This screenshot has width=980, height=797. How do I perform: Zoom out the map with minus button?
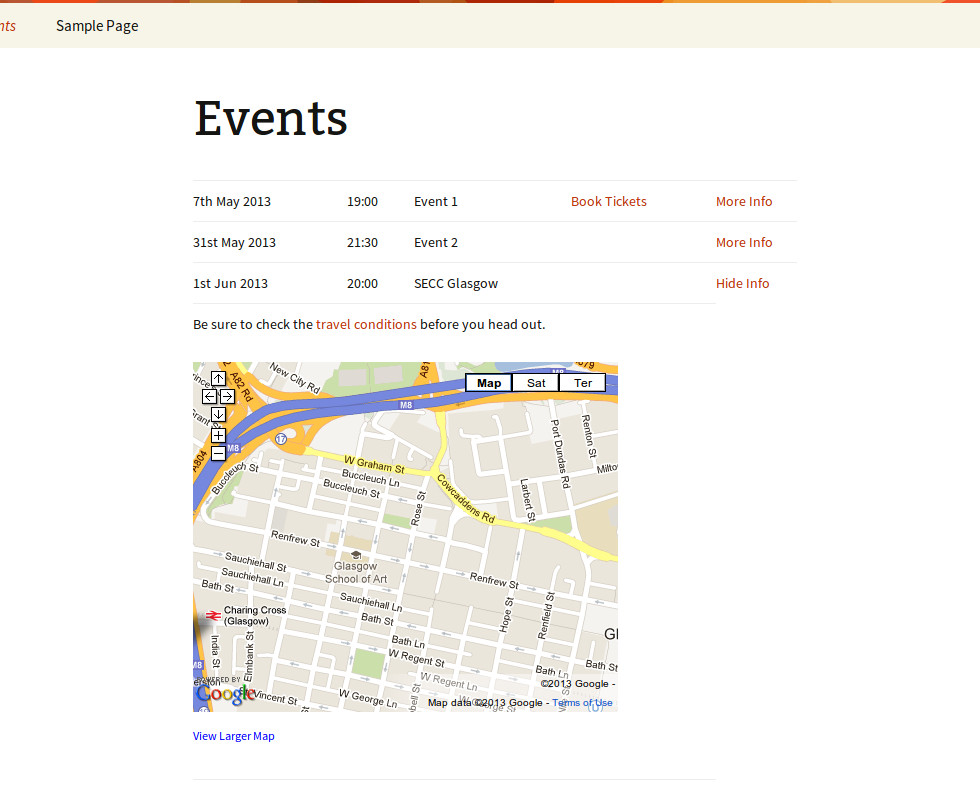218,453
